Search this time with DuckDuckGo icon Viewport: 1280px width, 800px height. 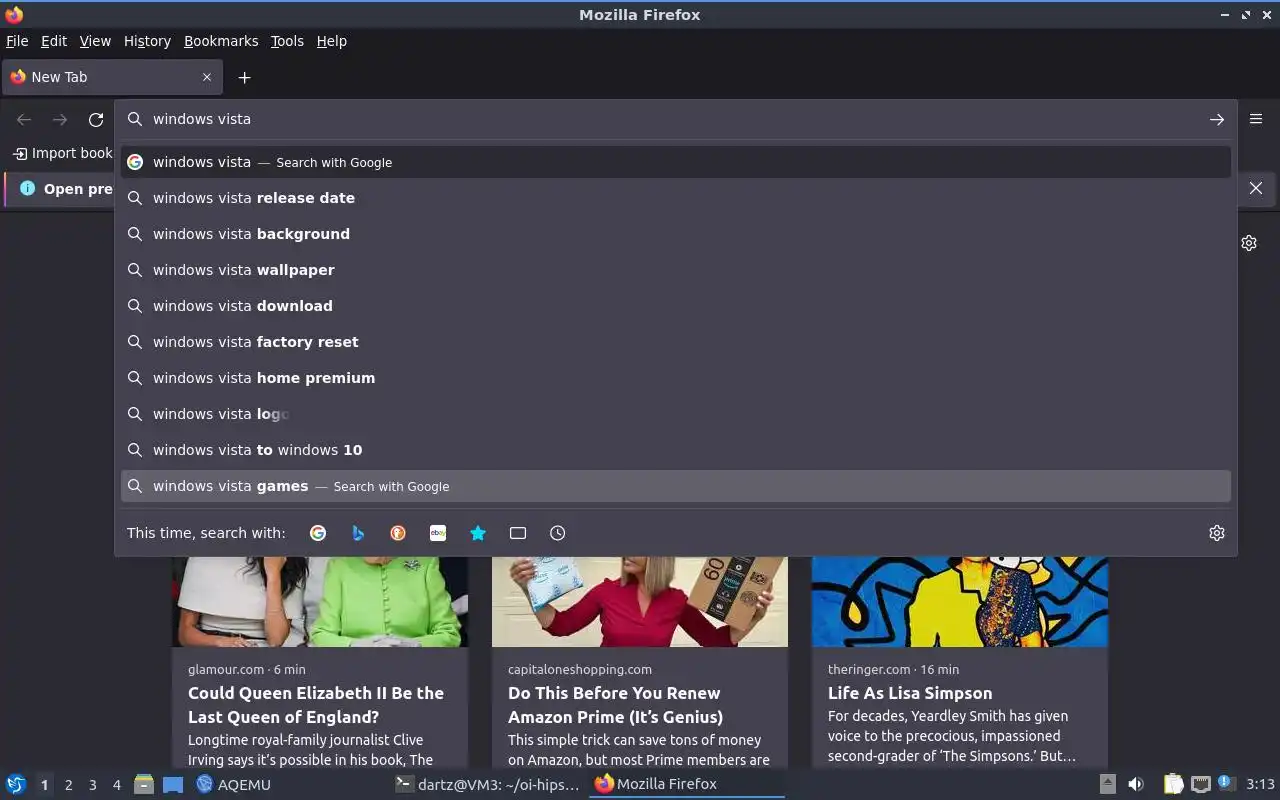pos(398,533)
